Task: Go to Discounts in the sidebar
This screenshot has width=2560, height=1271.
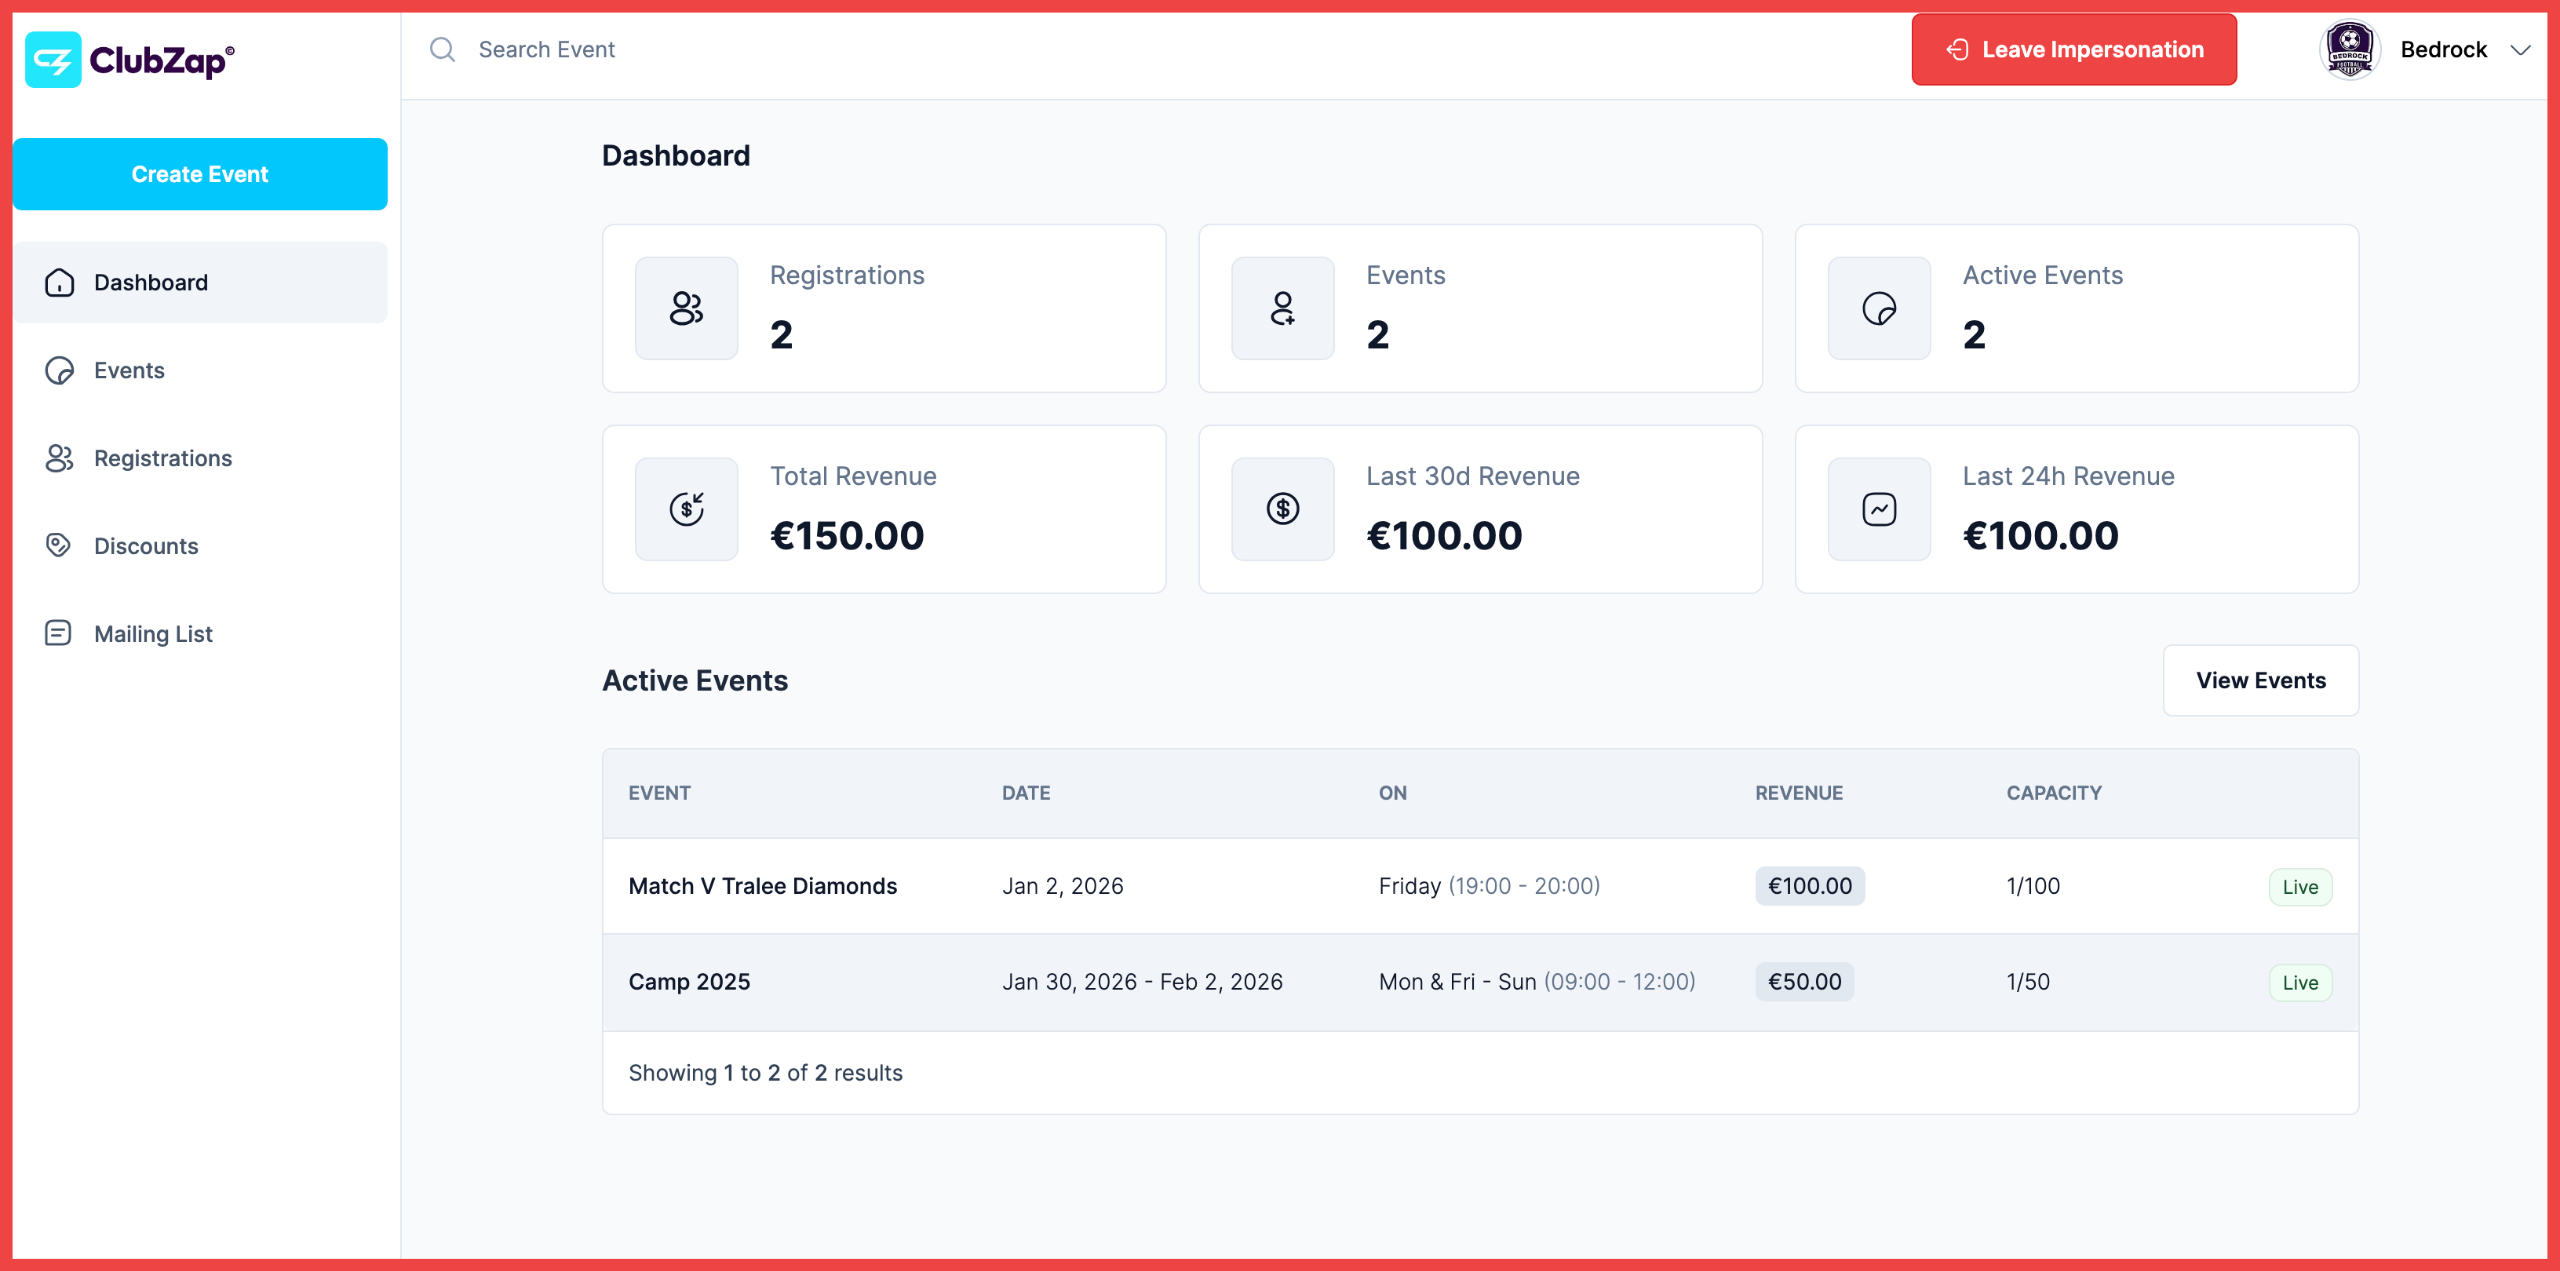Action: pyautogui.click(x=200, y=546)
